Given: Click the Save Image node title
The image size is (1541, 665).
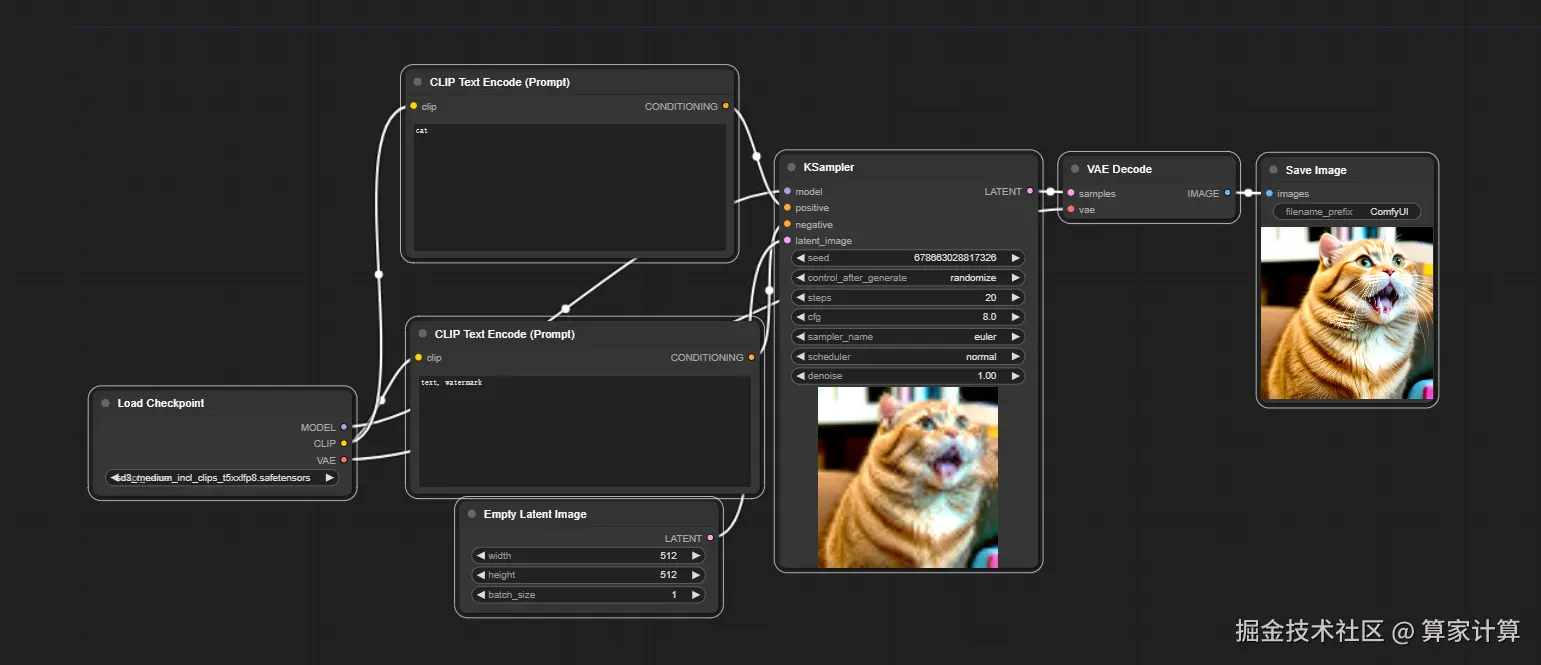Looking at the screenshot, I should [x=1316, y=170].
